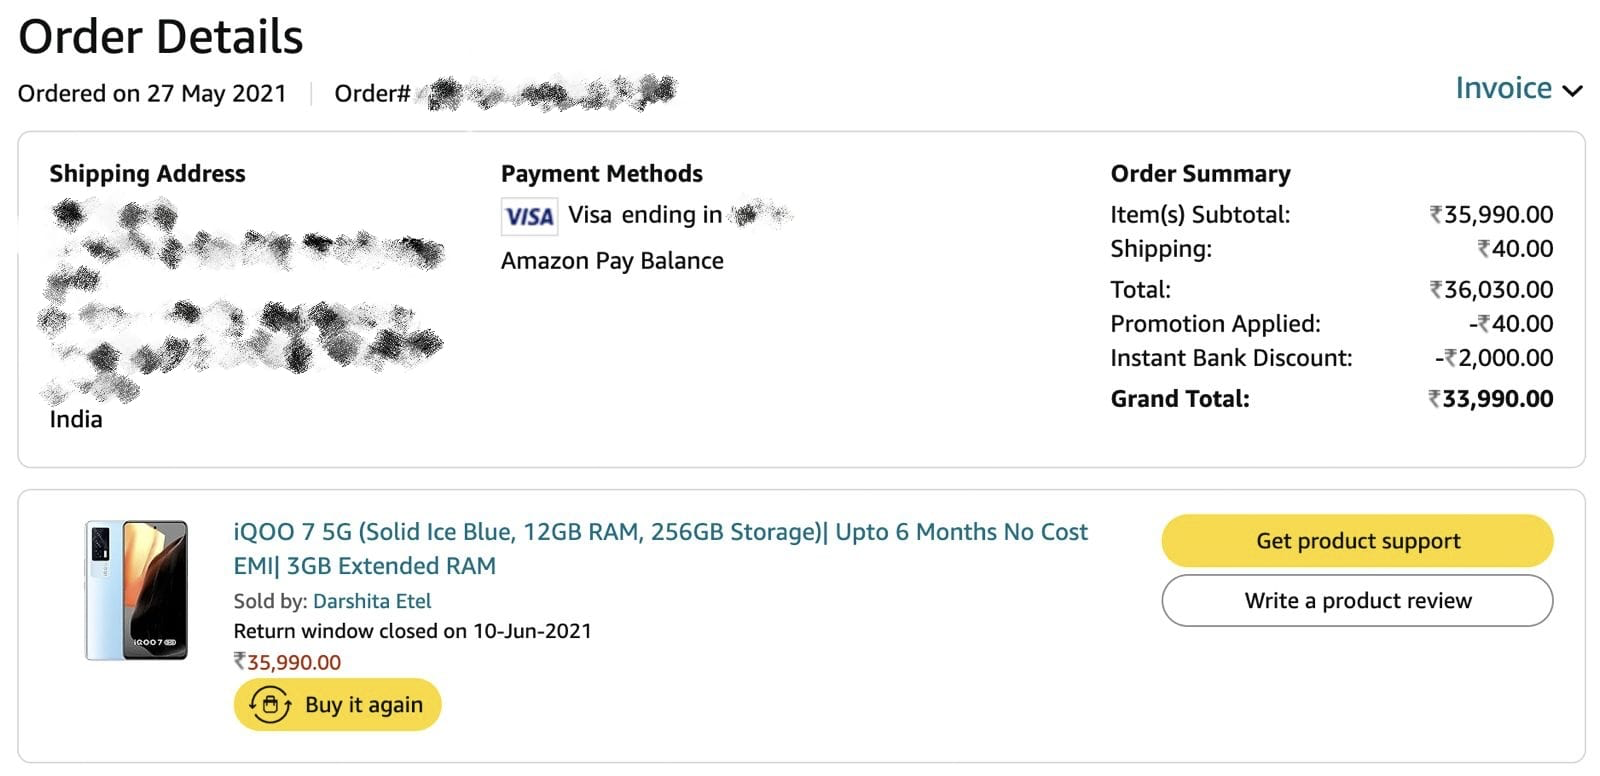Click the Ordered on 27 May 2021 text
This screenshot has height=776, width=1600.
(x=152, y=94)
